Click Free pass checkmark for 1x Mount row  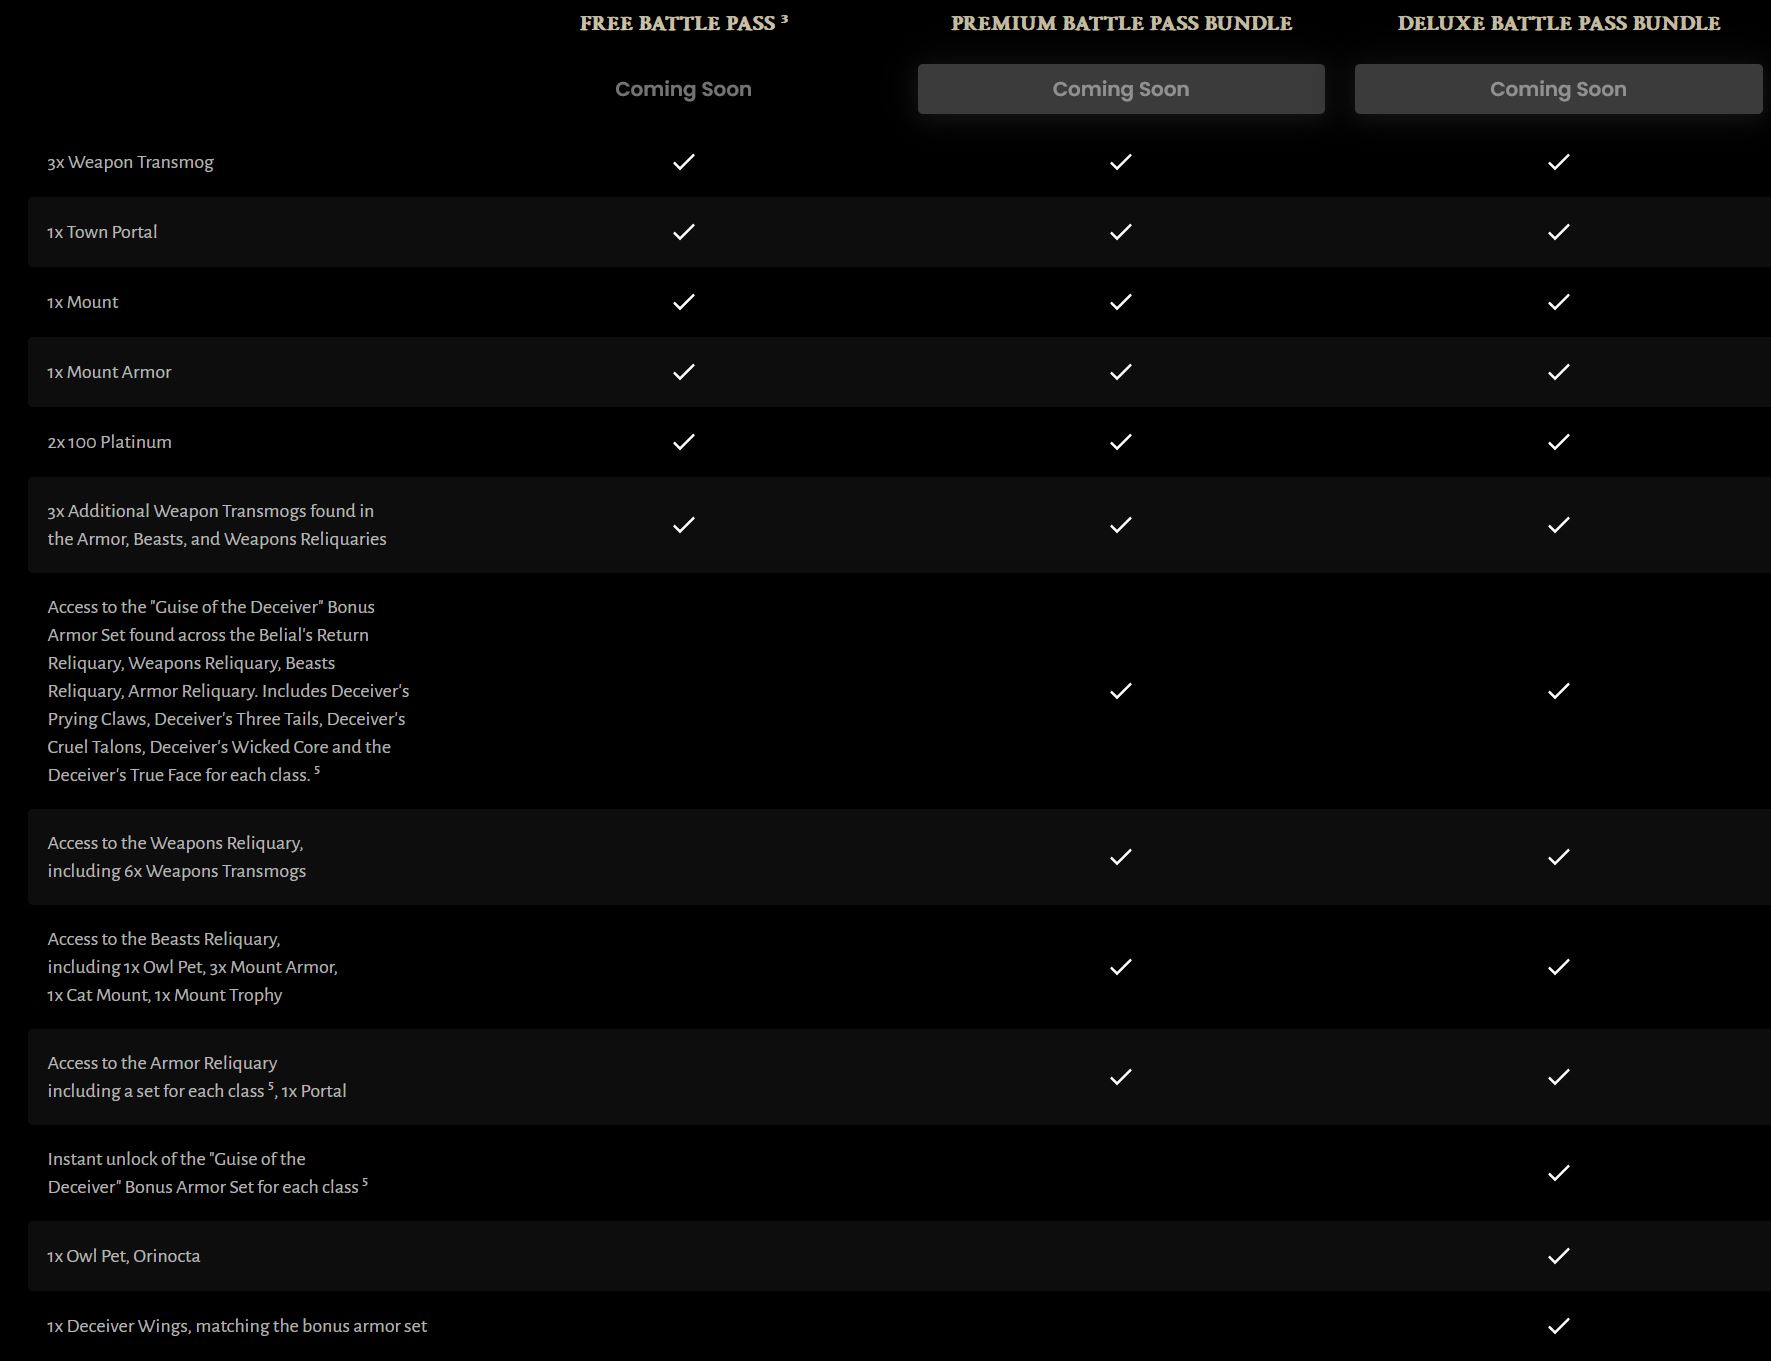684,301
